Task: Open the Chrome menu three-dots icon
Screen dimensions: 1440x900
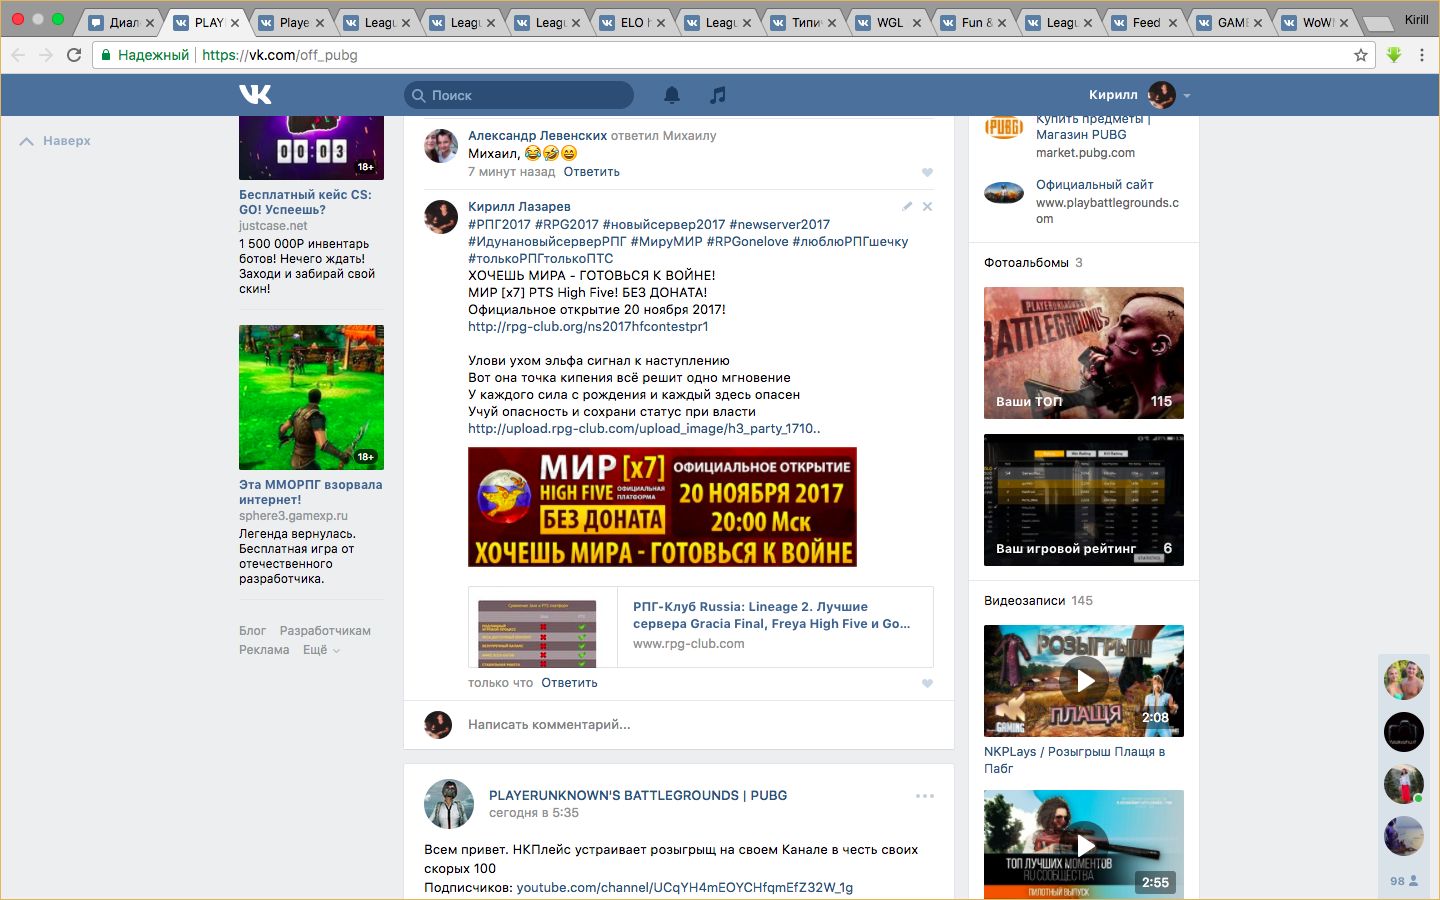Action: point(1421,55)
